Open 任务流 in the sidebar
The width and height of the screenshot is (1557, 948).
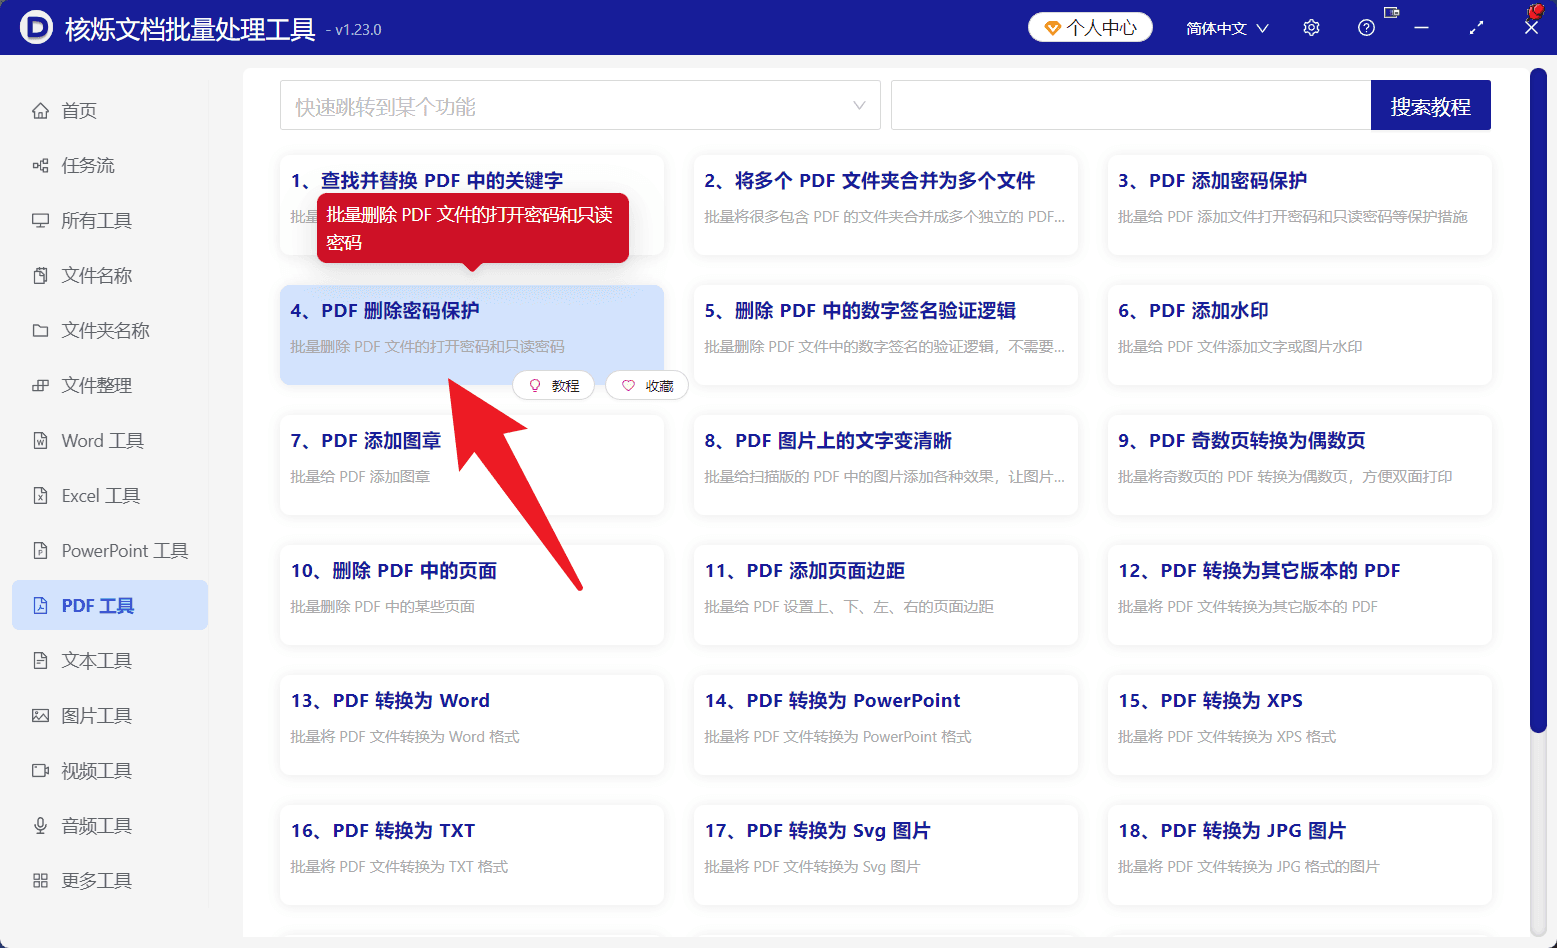(110, 166)
